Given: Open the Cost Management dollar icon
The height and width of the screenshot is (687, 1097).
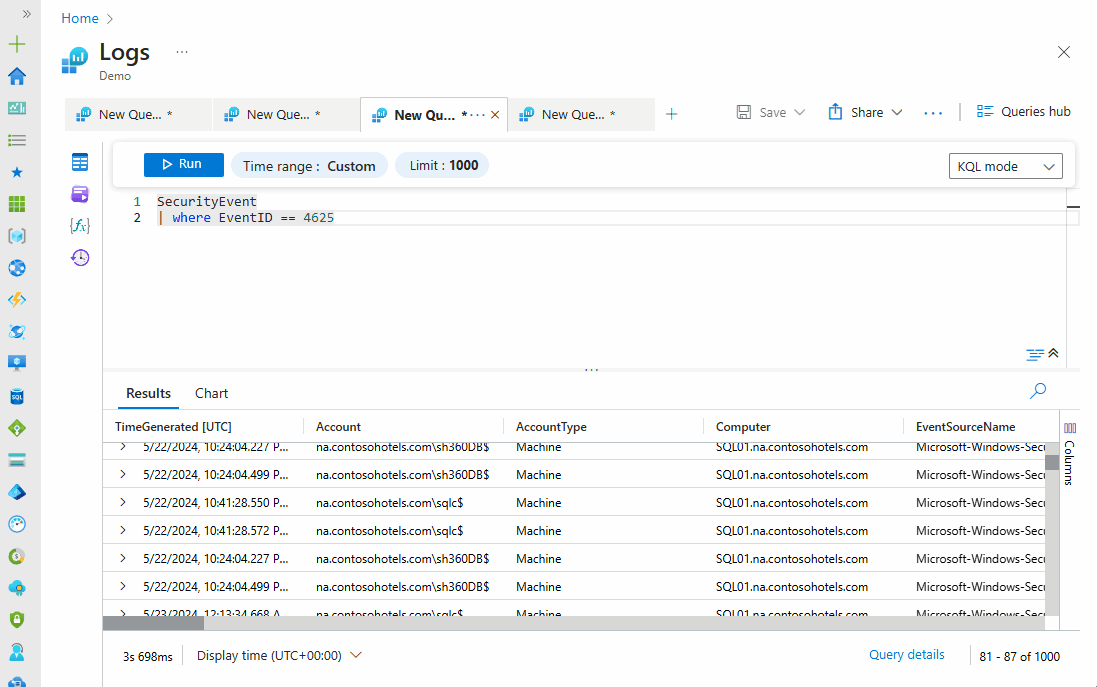Looking at the screenshot, I should tap(17, 556).
